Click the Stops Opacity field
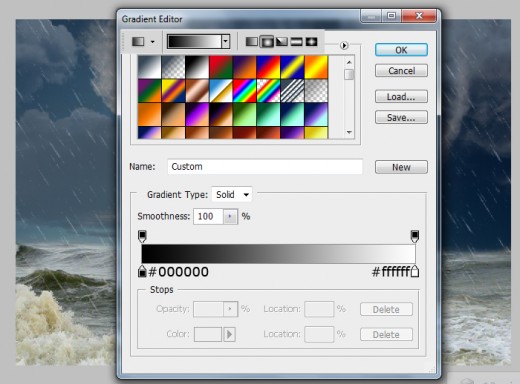The image size is (520, 384). 208,309
